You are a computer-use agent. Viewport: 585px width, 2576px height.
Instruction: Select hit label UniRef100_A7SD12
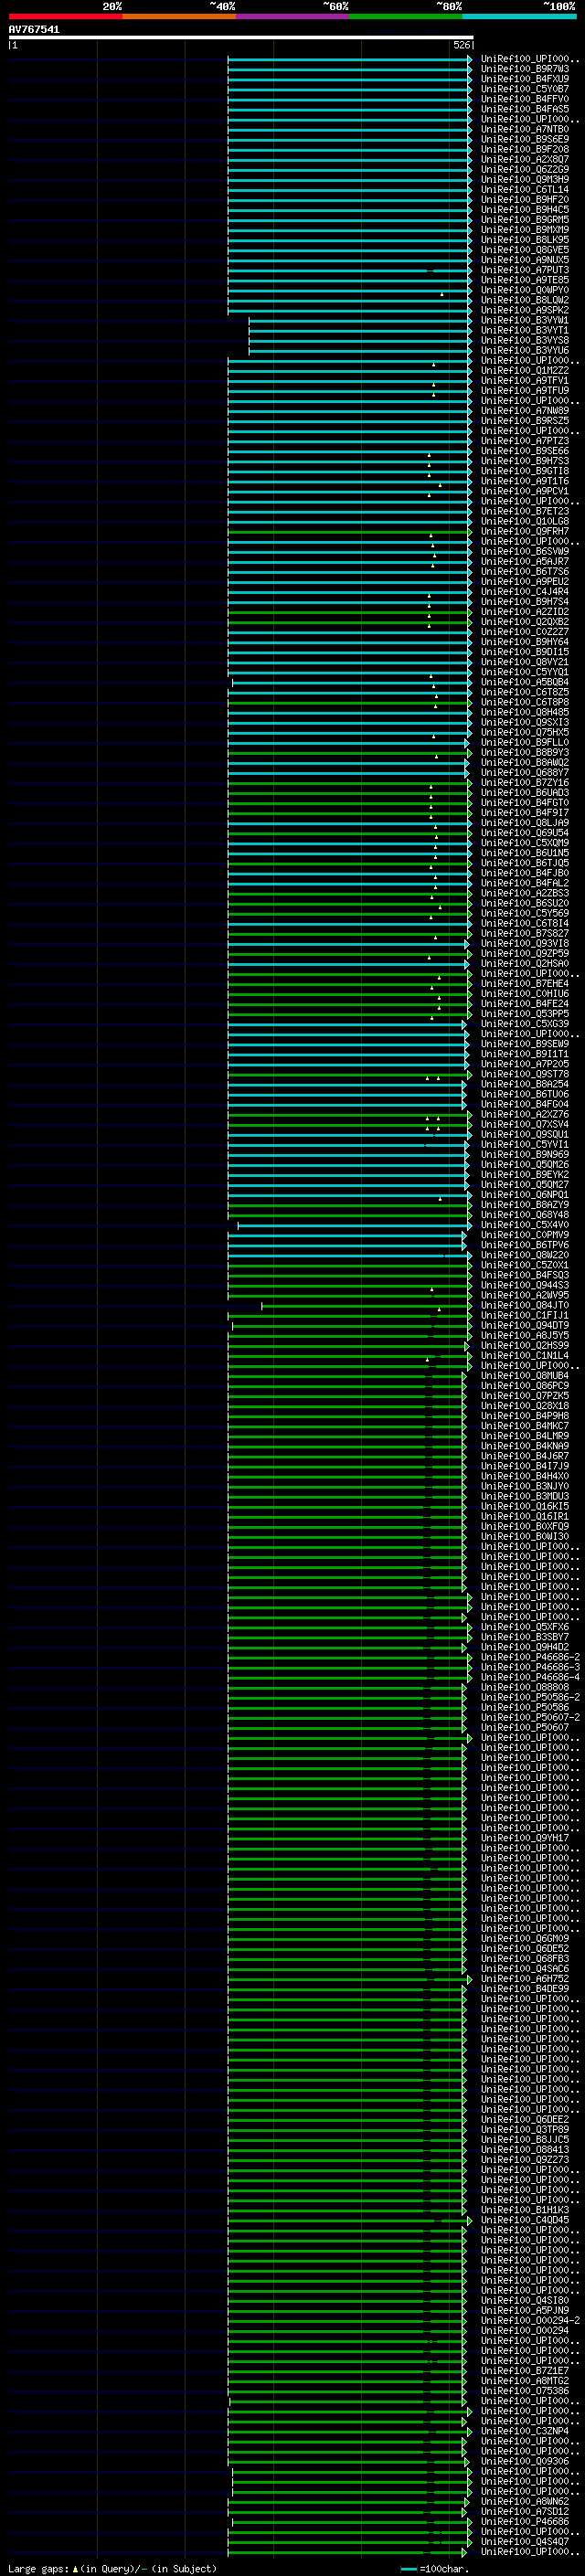click(x=525, y=2511)
